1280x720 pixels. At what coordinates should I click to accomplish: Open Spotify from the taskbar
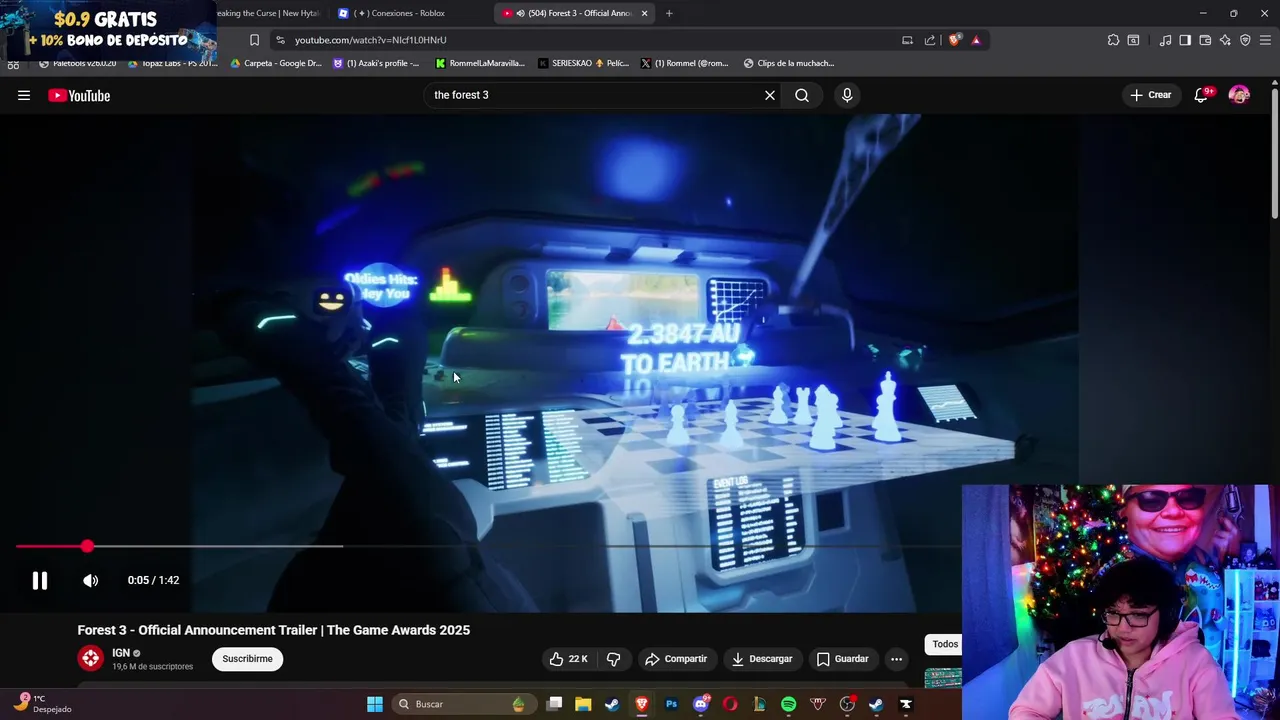788,704
